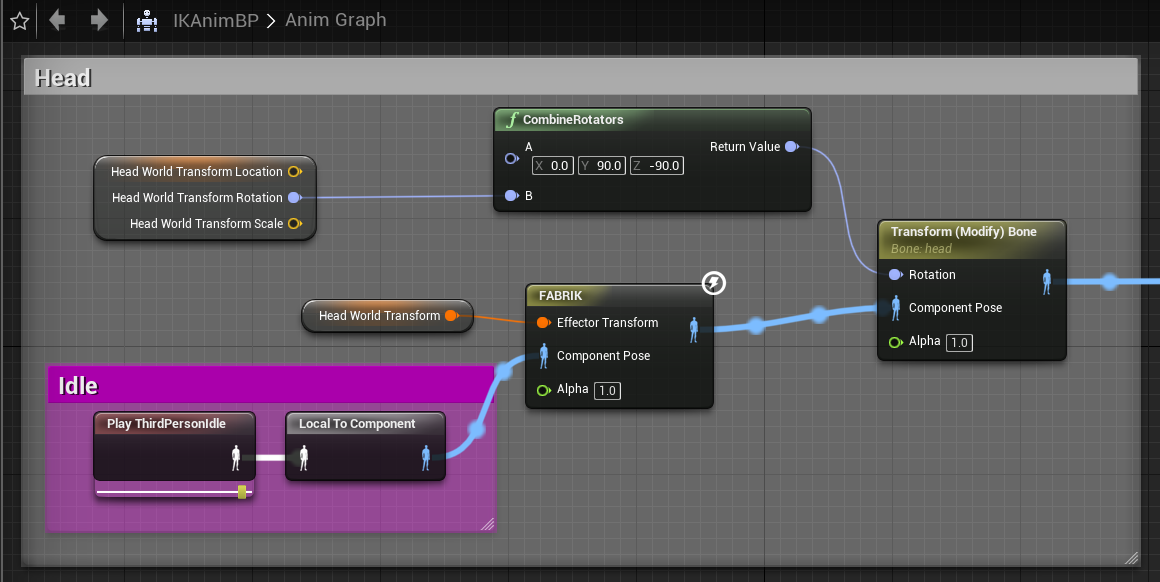This screenshot has width=1160, height=582.
Task: Select the Head comment box title
Action: (63, 78)
